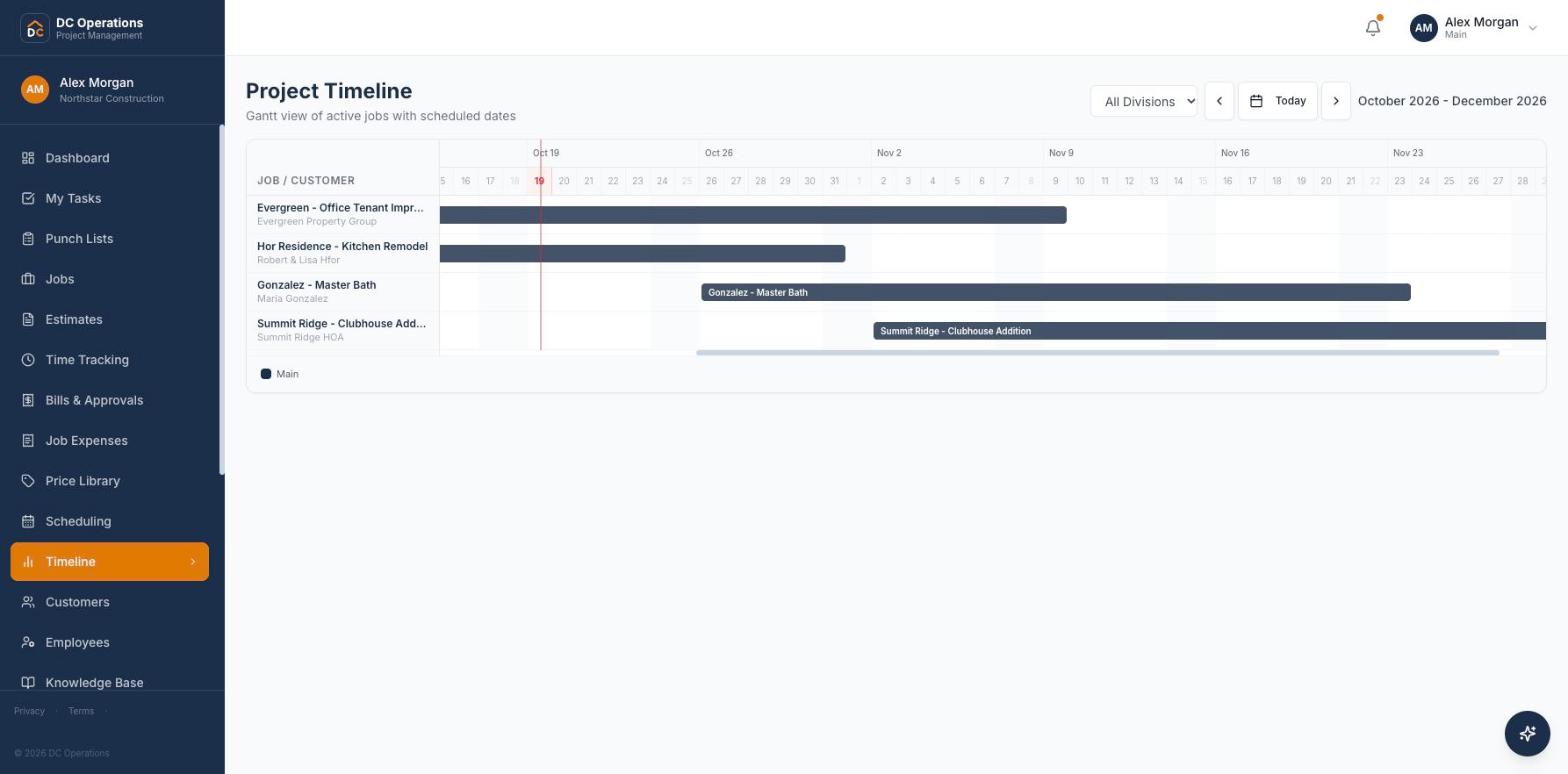
Task: Open Knowledge Base page
Action: (110, 683)
